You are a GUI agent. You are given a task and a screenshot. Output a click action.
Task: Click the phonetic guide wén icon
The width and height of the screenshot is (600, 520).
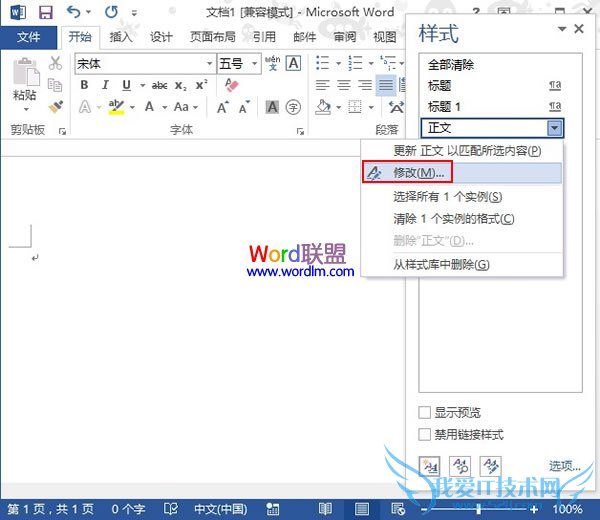(x=272, y=63)
